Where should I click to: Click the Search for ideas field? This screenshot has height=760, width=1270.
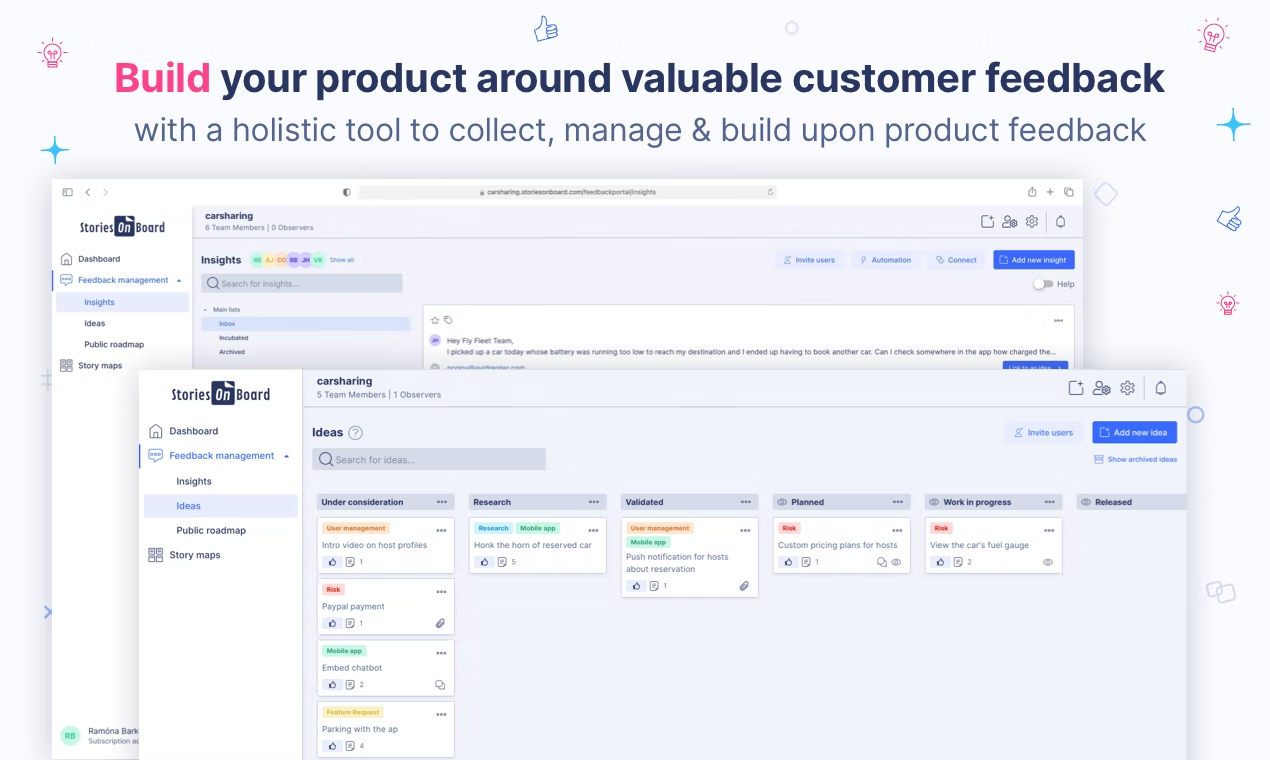(x=429, y=460)
